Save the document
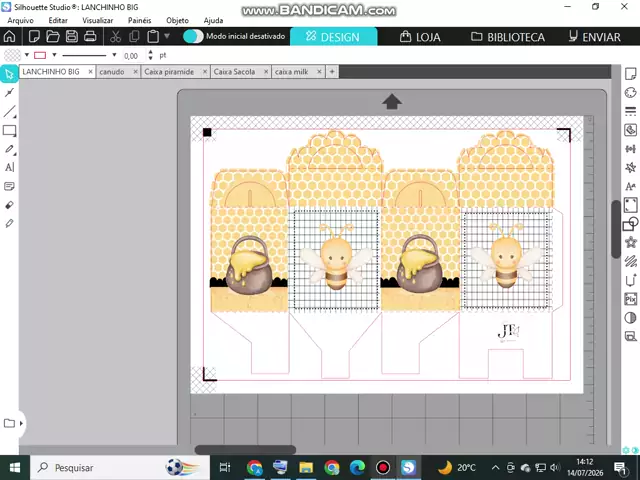640x480 pixels. (x=72, y=36)
